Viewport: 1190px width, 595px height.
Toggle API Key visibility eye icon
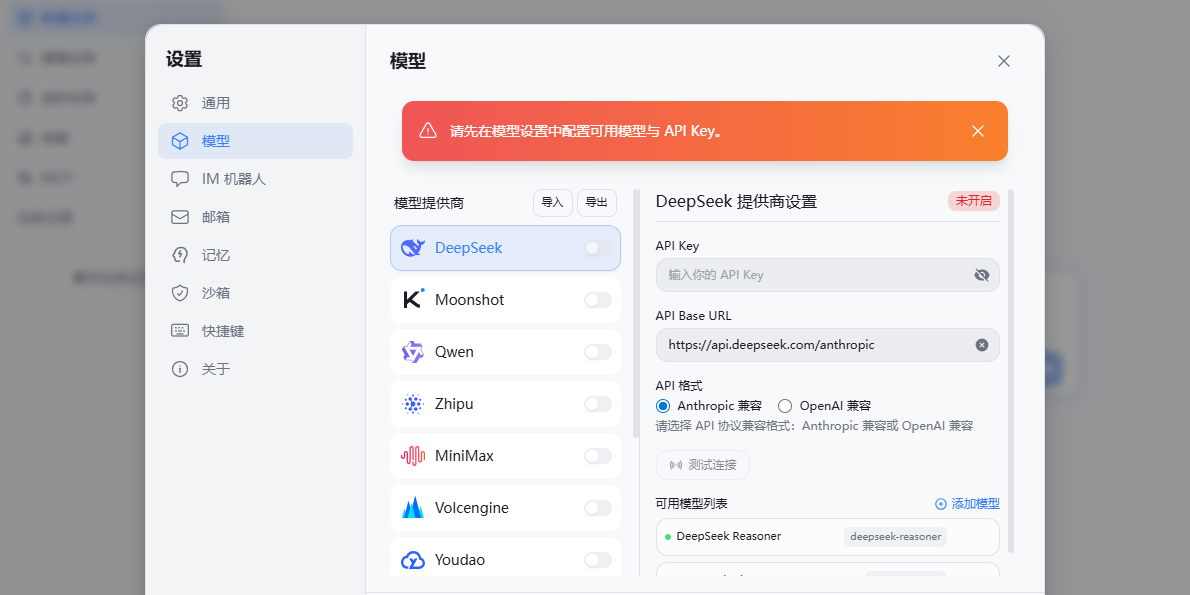[982, 275]
